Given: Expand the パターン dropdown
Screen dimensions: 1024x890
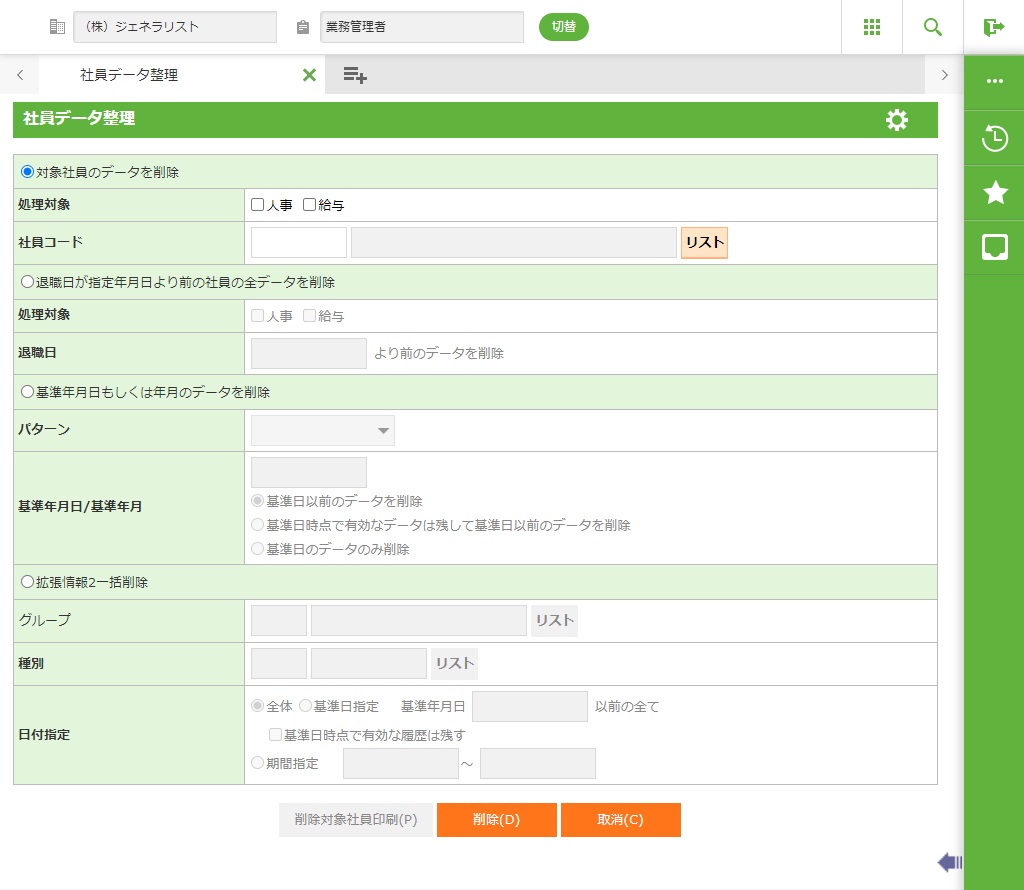Looking at the screenshot, I should (323, 431).
